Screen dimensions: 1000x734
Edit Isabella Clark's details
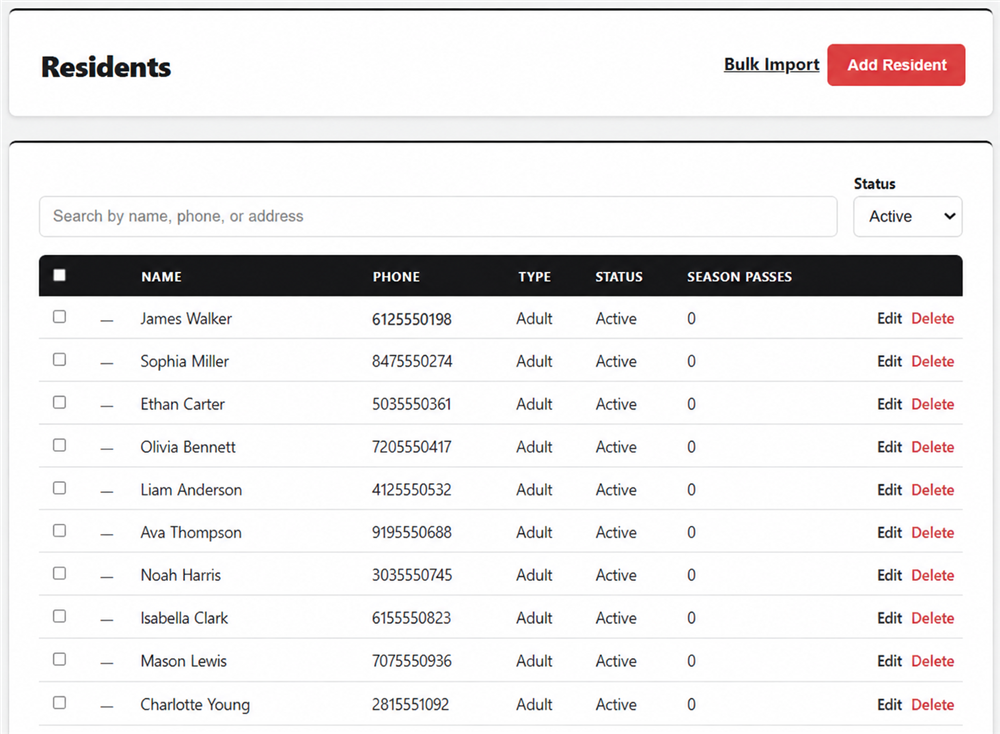coord(889,617)
